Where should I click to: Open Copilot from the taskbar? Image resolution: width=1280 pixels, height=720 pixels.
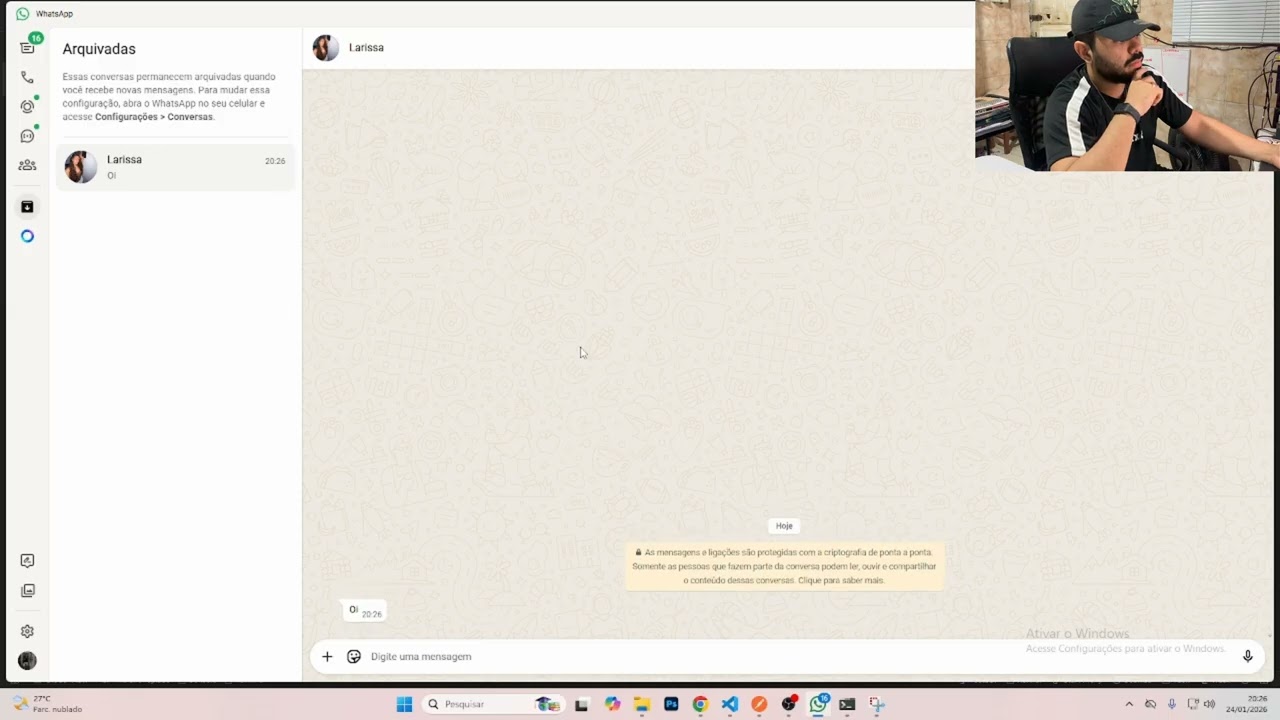tap(612, 704)
